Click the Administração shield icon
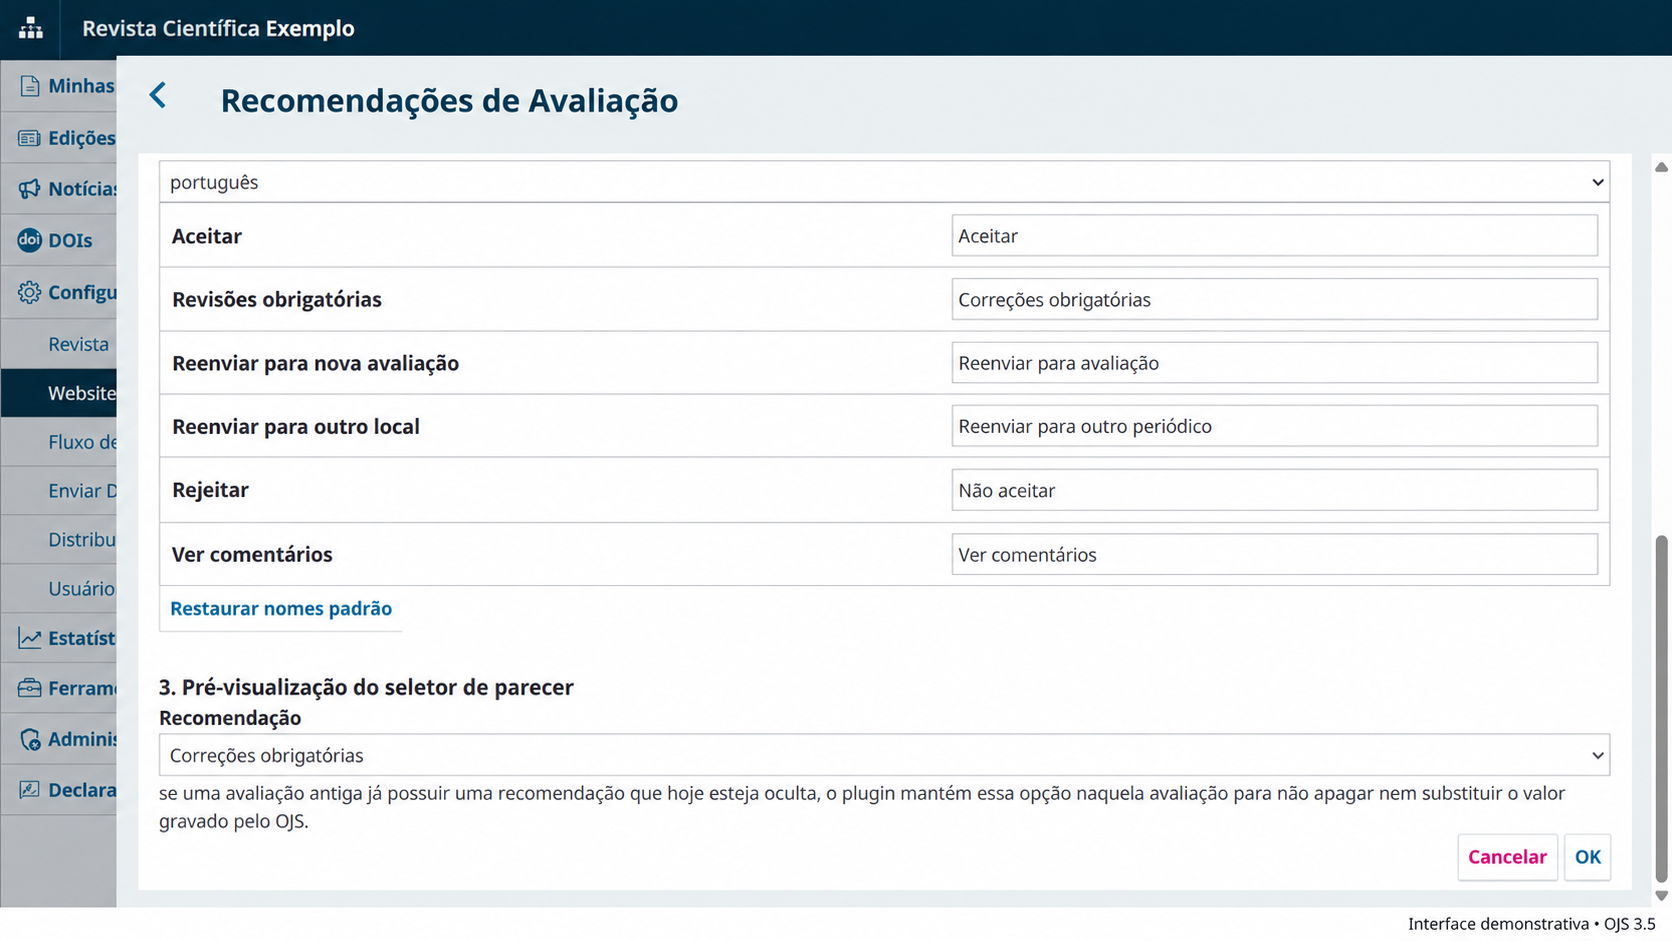Image resolution: width=1672 pixels, height=941 pixels. pyautogui.click(x=29, y=739)
